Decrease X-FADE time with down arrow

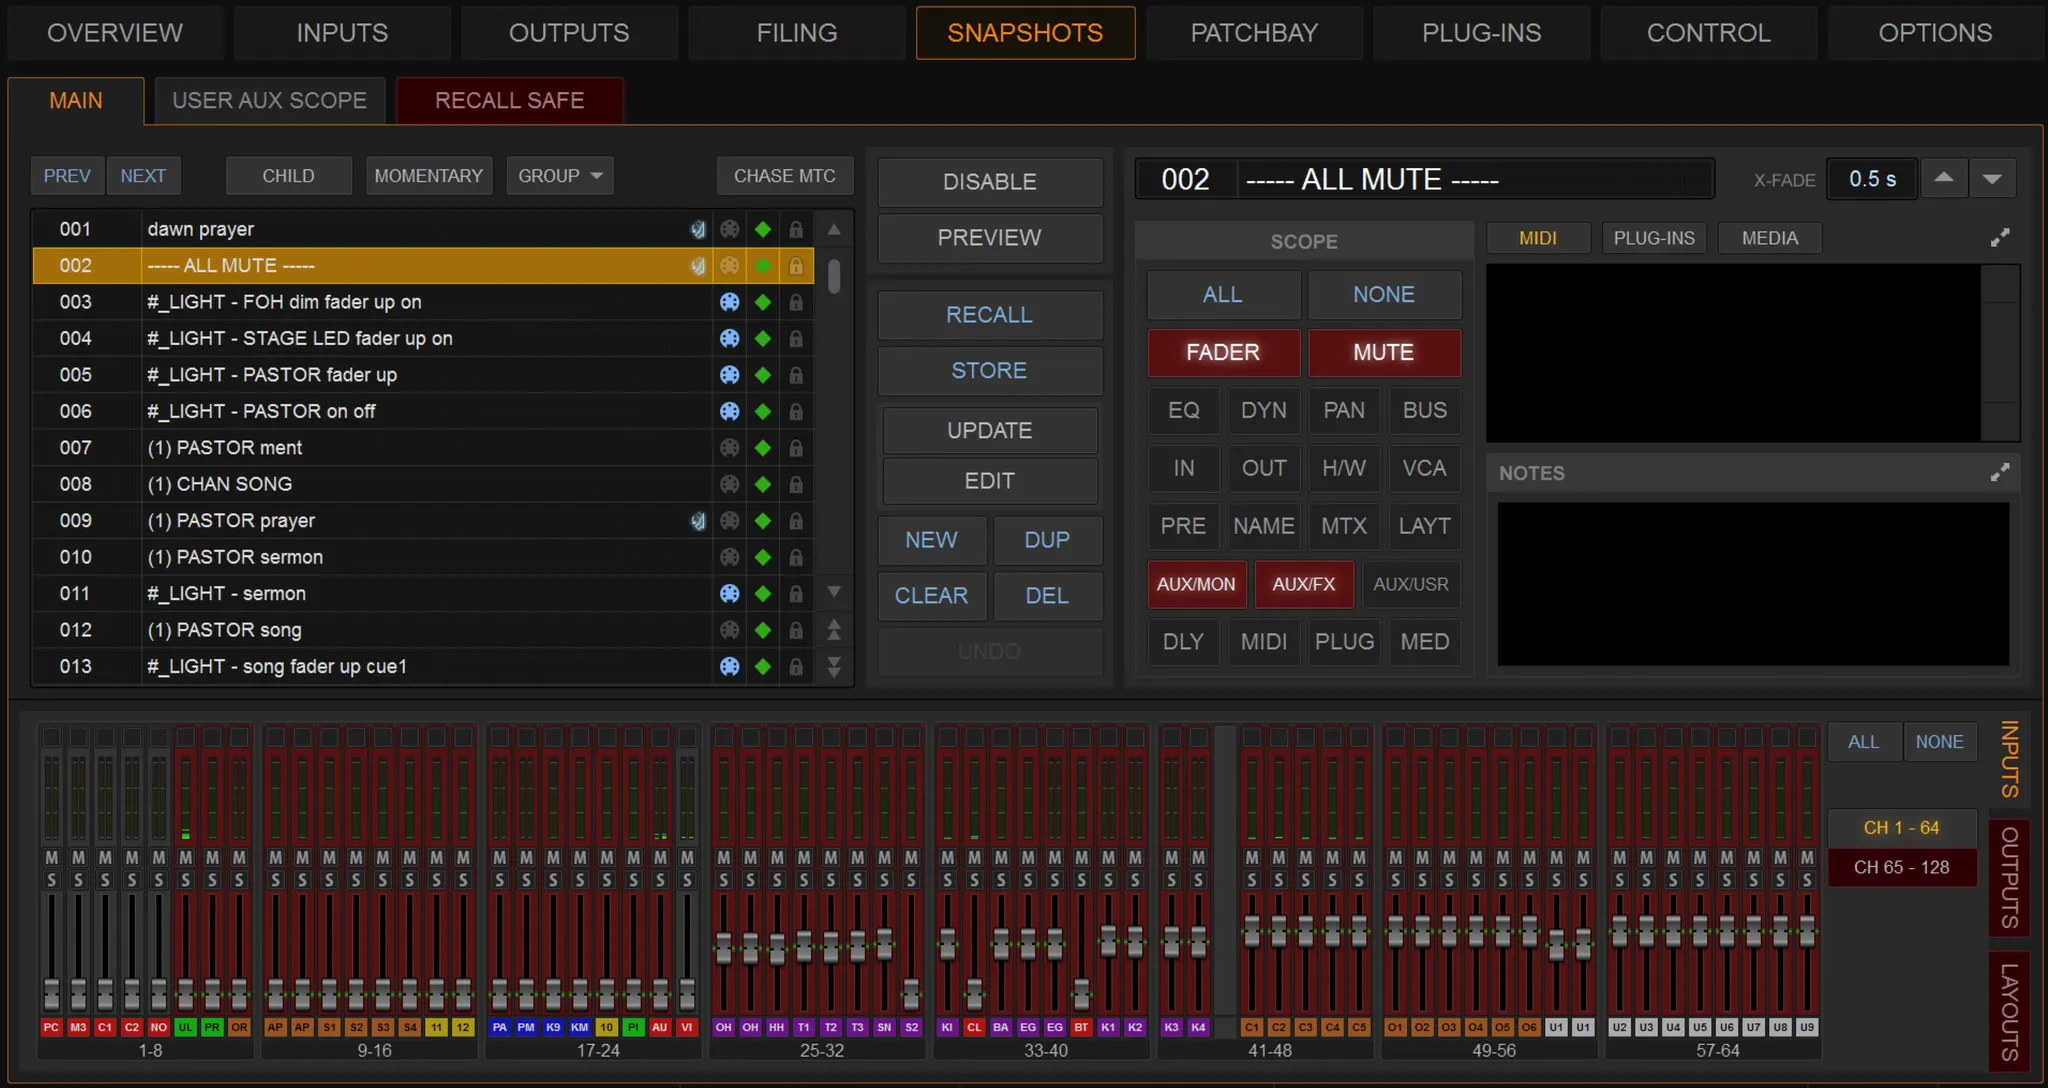pyautogui.click(x=1992, y=178)
